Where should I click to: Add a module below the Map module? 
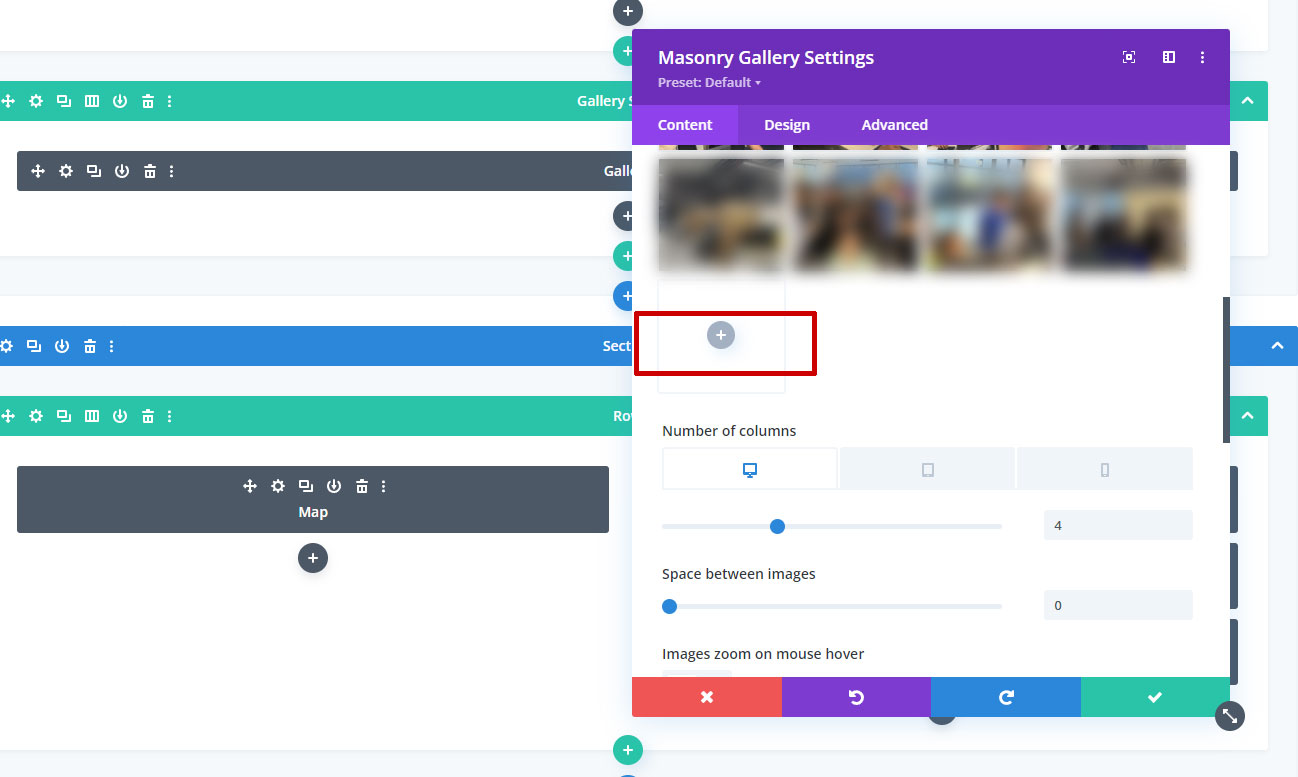(313, 558)
